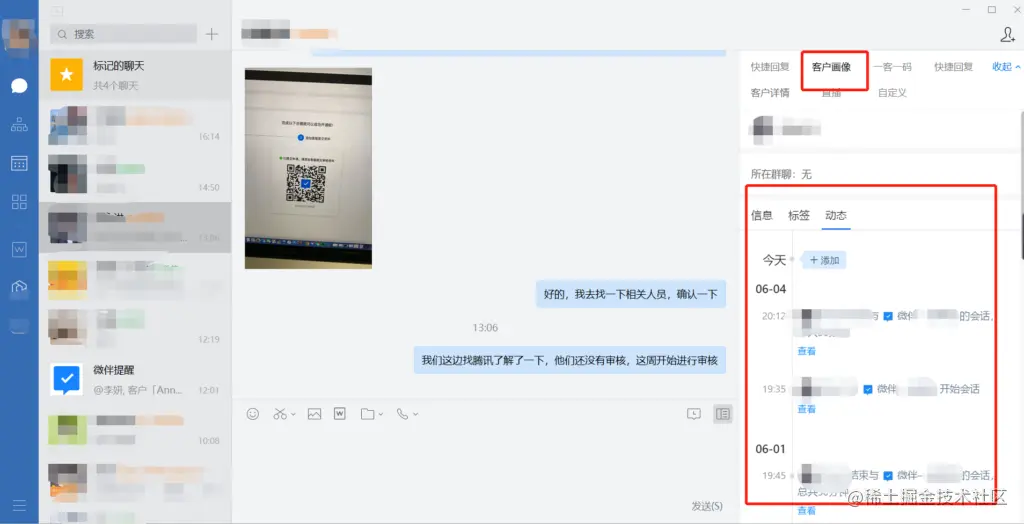This screenshot has height=524, width=1024.
Task: Open the Messages chat bubble in sidebar
Action: click(x=19, y=86)
